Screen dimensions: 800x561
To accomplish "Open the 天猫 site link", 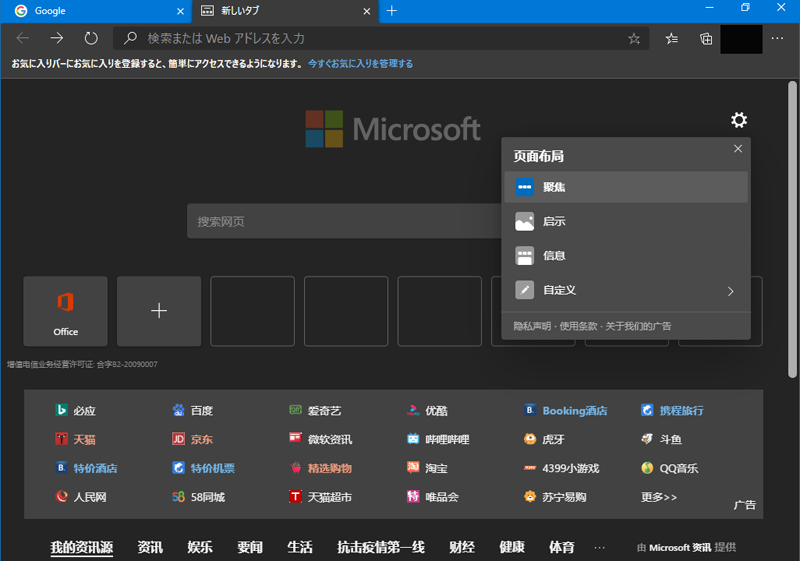I will click(76, 439).
